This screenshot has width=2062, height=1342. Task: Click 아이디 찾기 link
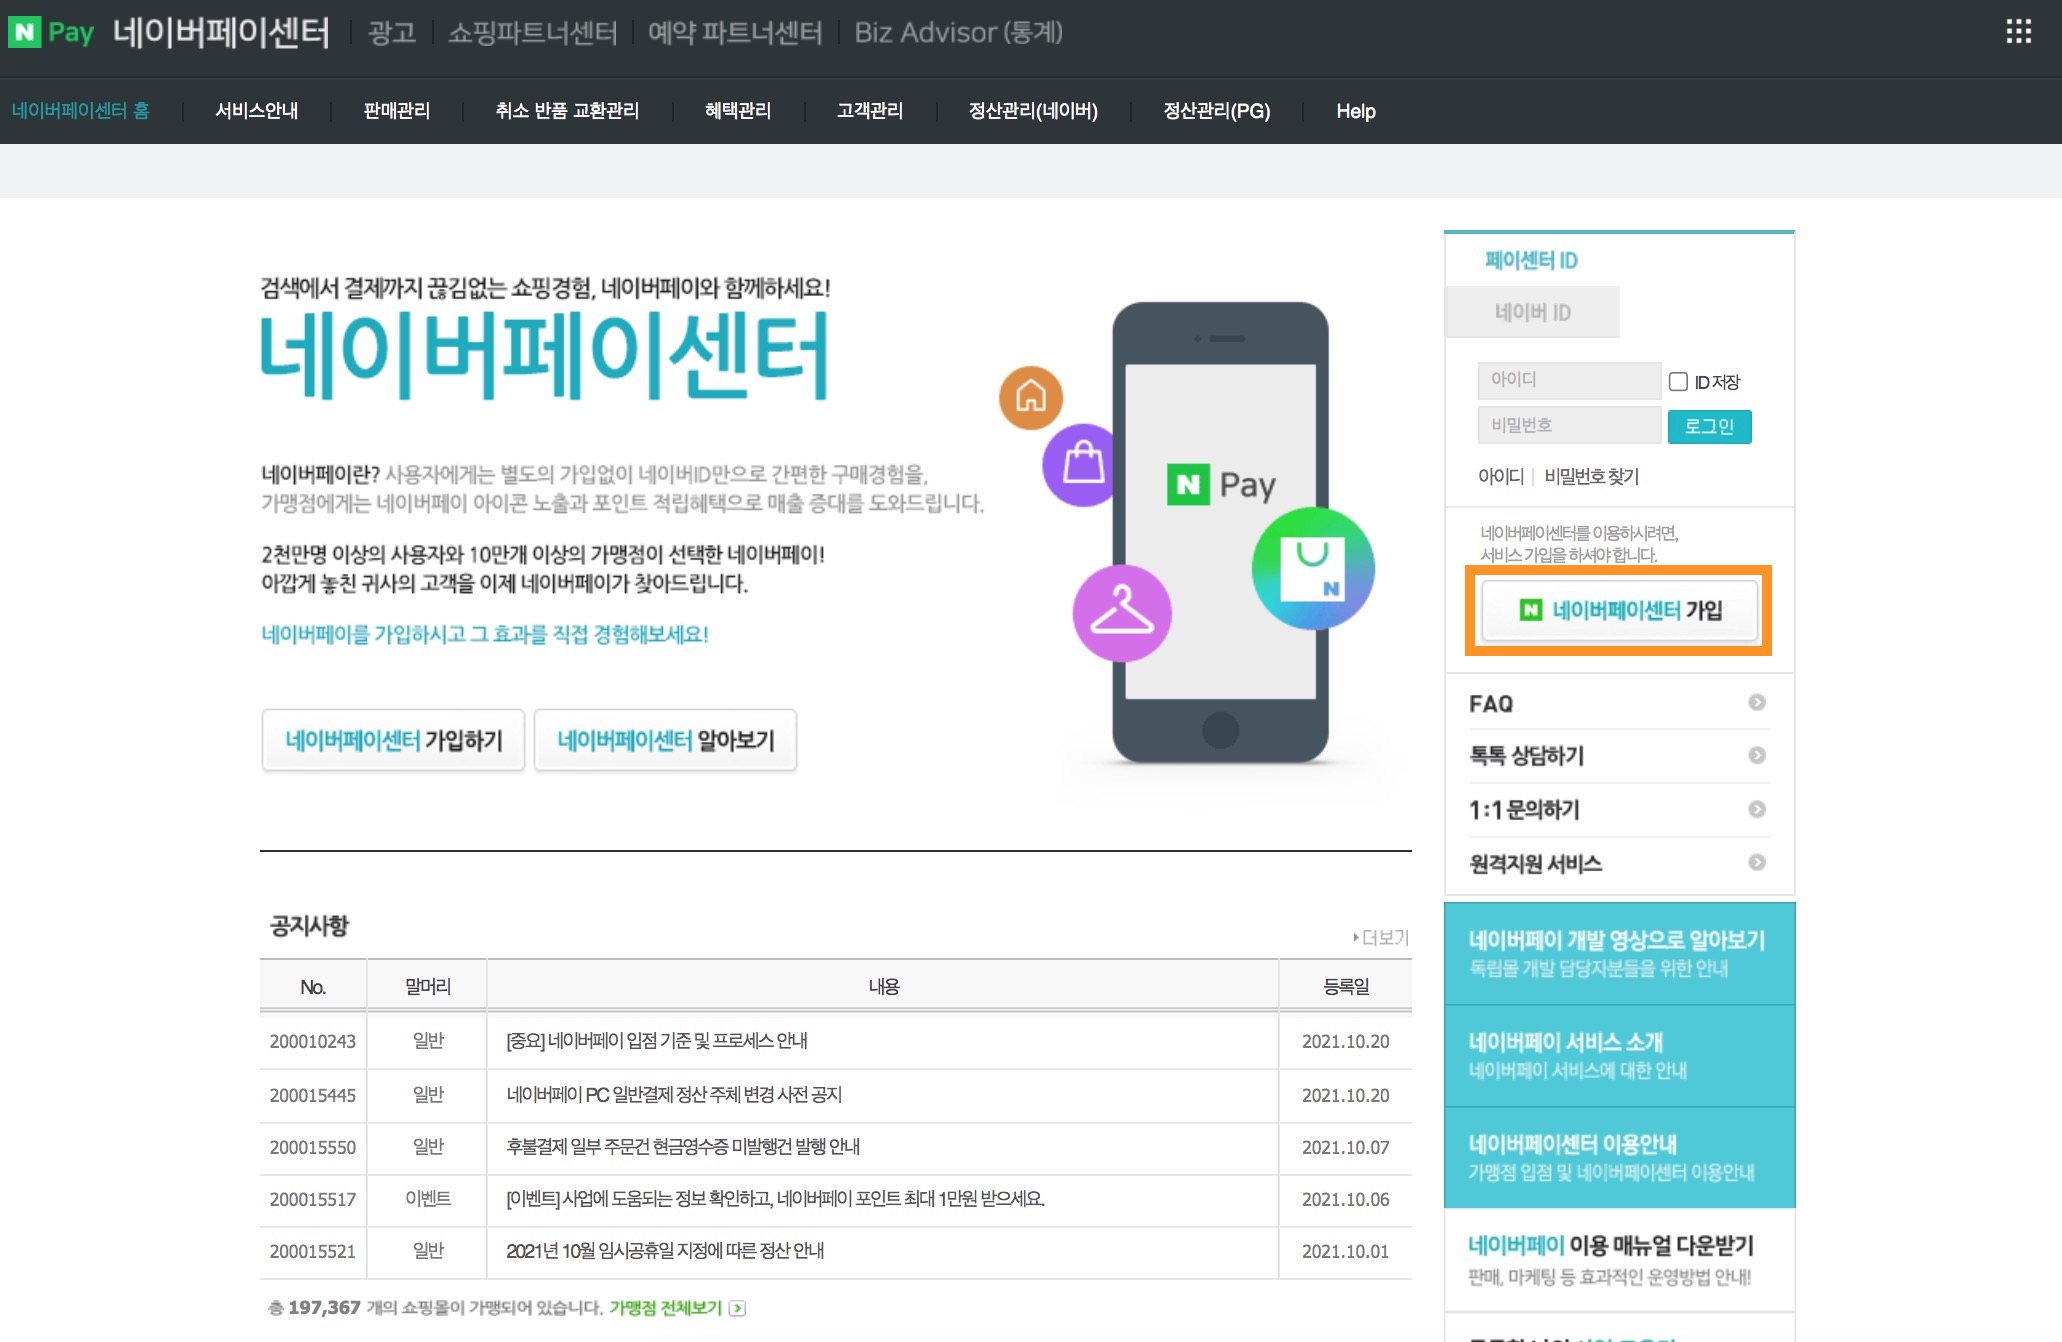coord(1500,476)
